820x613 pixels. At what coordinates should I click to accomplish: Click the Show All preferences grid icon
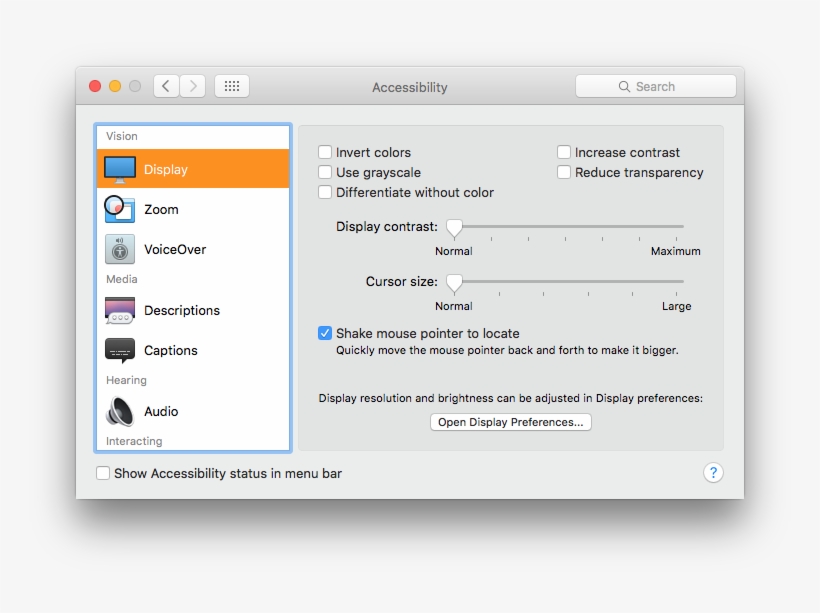click(x=231, y=85)
